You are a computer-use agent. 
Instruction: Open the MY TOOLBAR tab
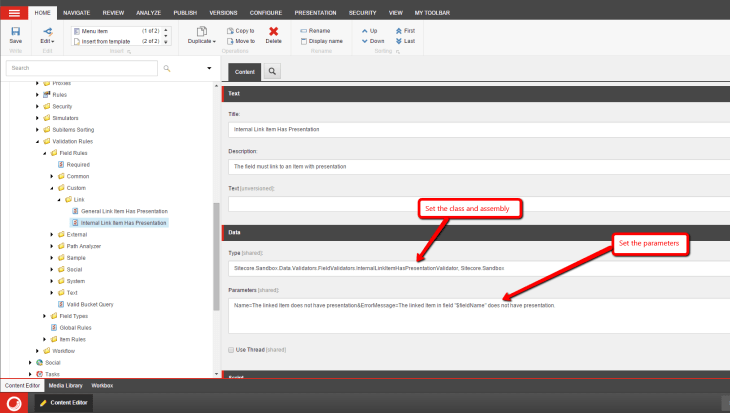(x=432, y=13)
